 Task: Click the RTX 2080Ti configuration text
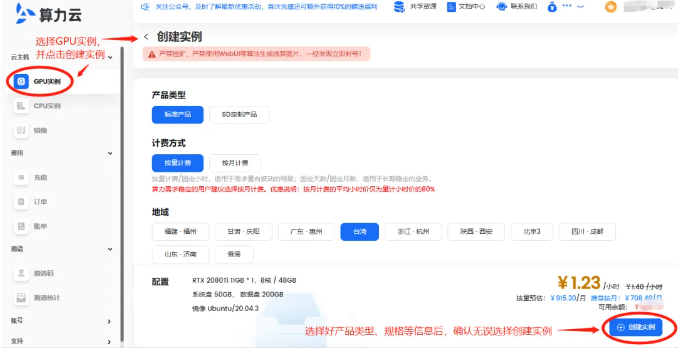[244, 280]
